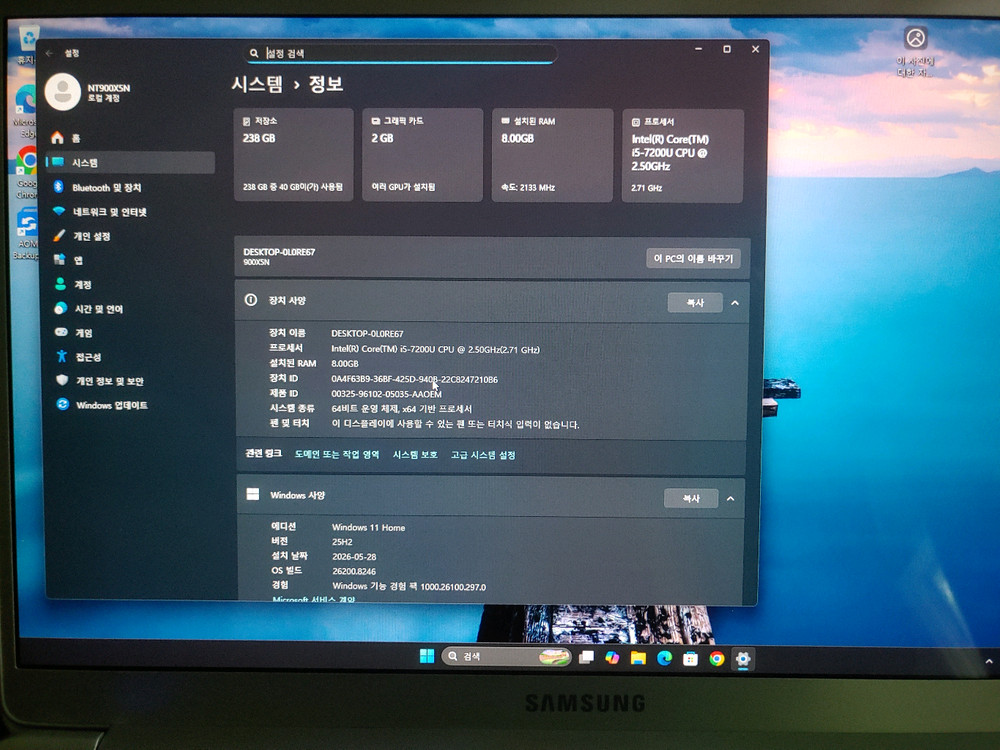Show hidden tray icons chevron on taskbar

989,662
